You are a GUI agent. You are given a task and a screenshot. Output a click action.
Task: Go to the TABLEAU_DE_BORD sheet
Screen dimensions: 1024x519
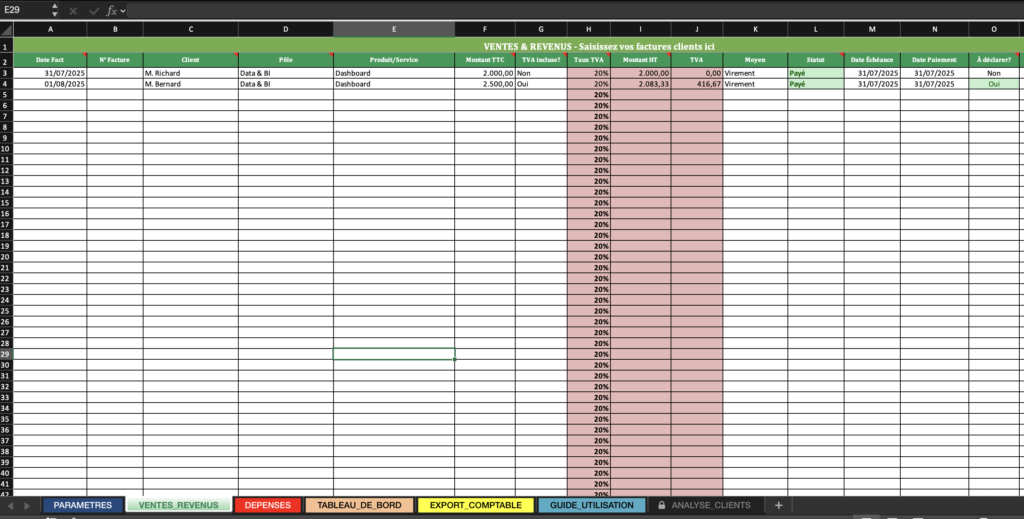point(359,505)
